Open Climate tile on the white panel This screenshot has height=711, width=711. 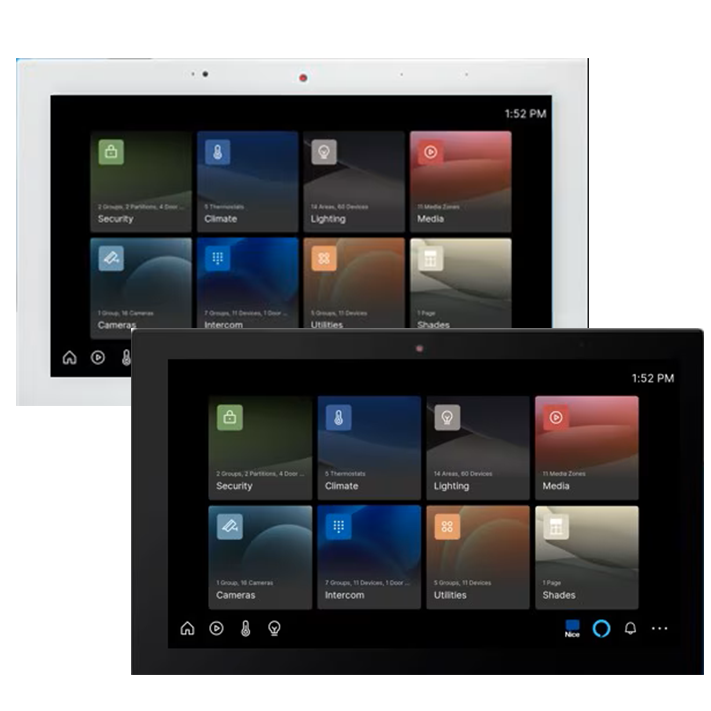pyautogui.click(x=247, y=181)
